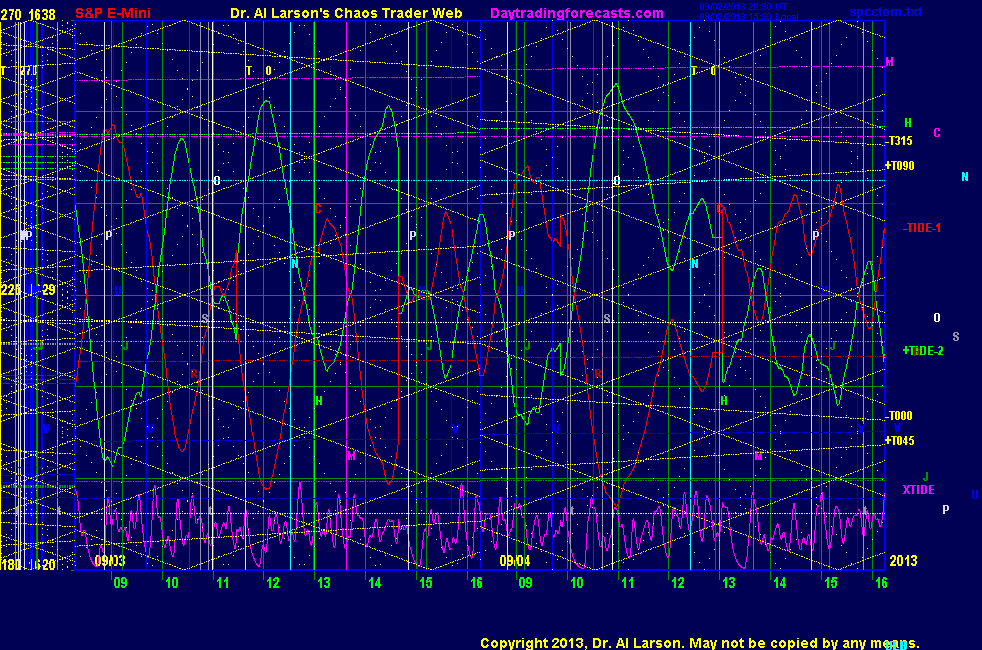The height and width of the screenshot is (650, 982).
Task: Click the 09/04 date label
Action: click(x=514, y=561)
